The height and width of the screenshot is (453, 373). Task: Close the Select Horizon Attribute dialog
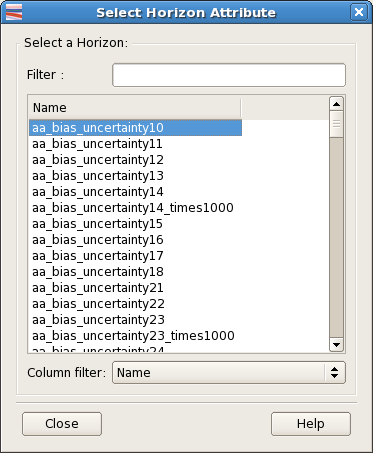359,12
